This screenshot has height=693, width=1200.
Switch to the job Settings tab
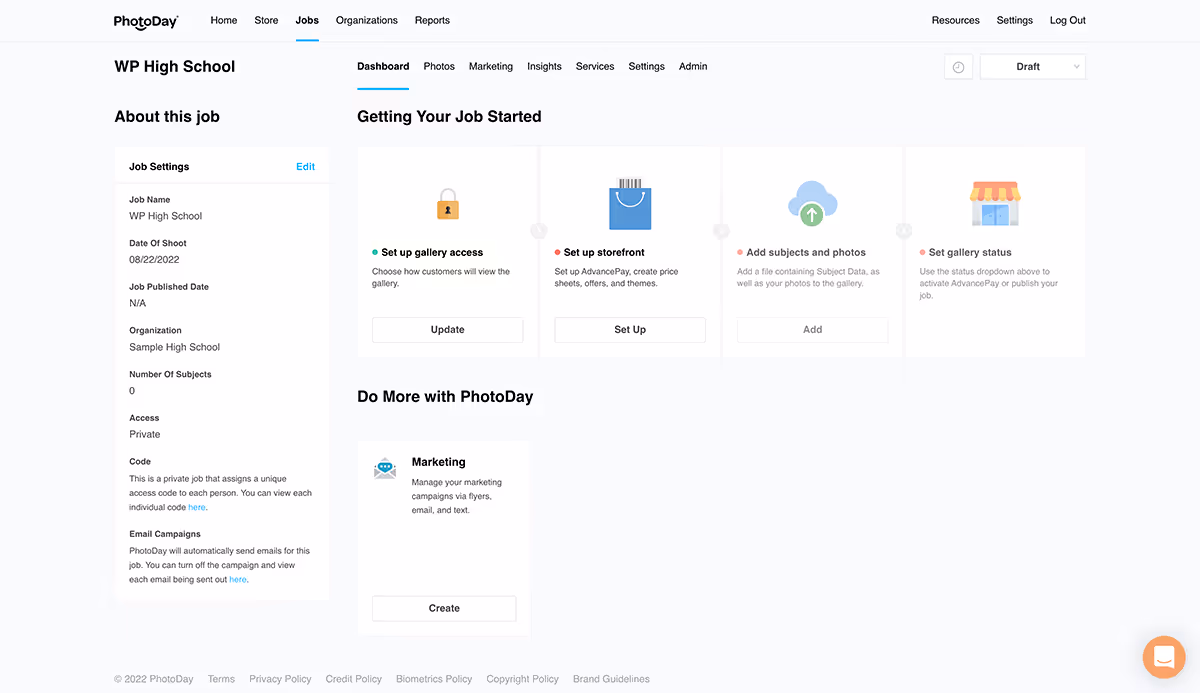point(646,66)
